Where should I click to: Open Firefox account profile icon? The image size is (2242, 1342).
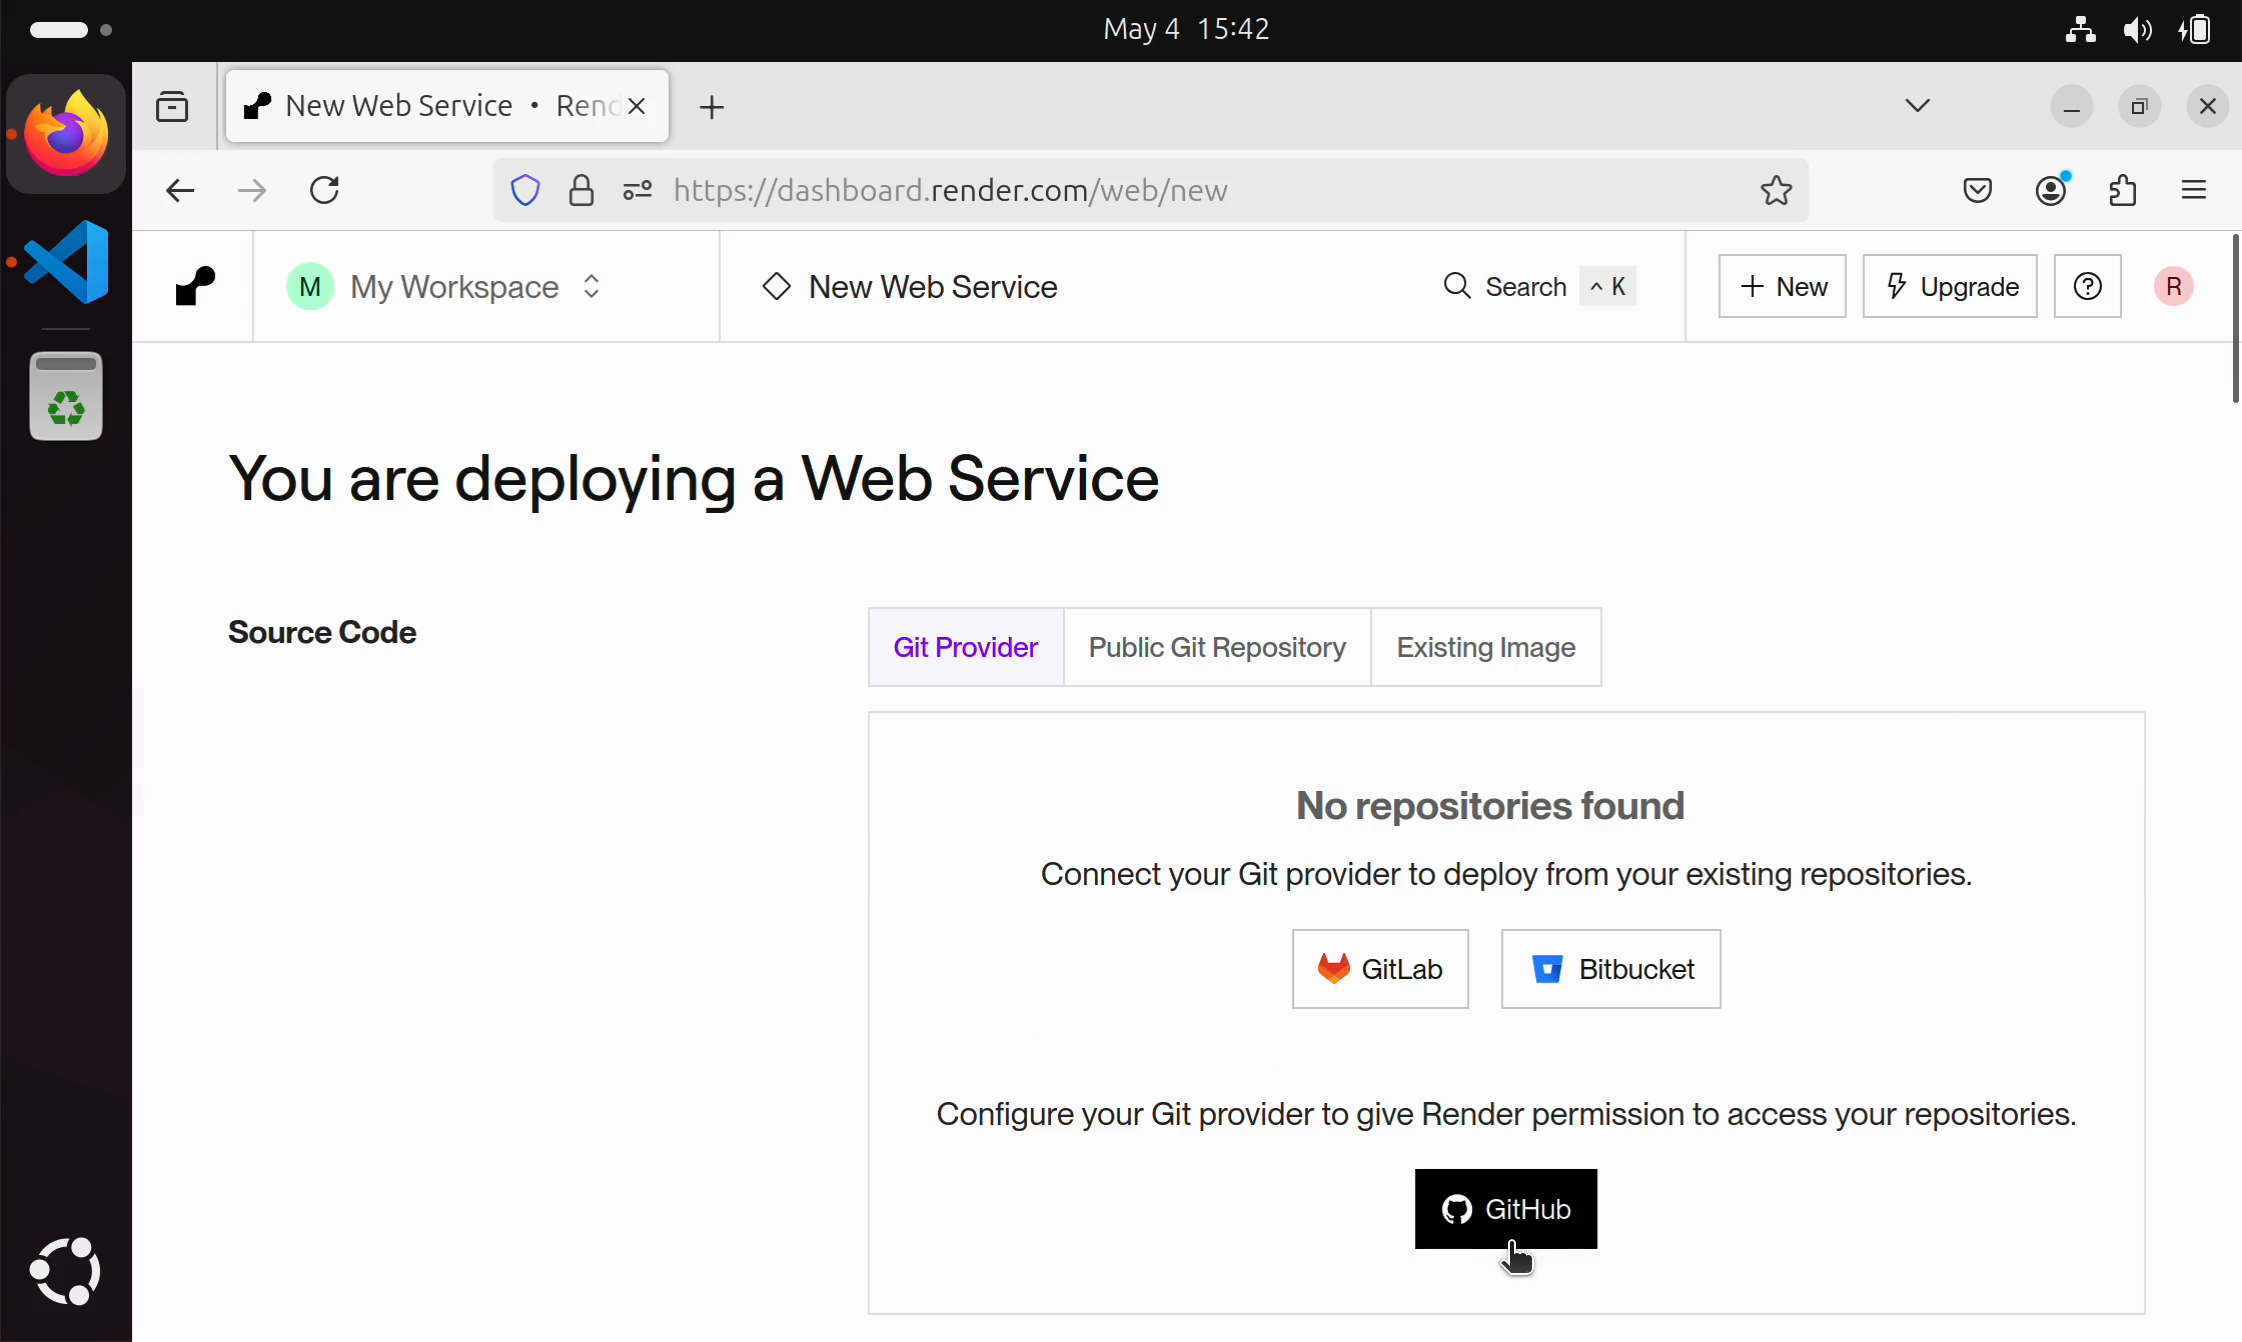pos(2050,190)
